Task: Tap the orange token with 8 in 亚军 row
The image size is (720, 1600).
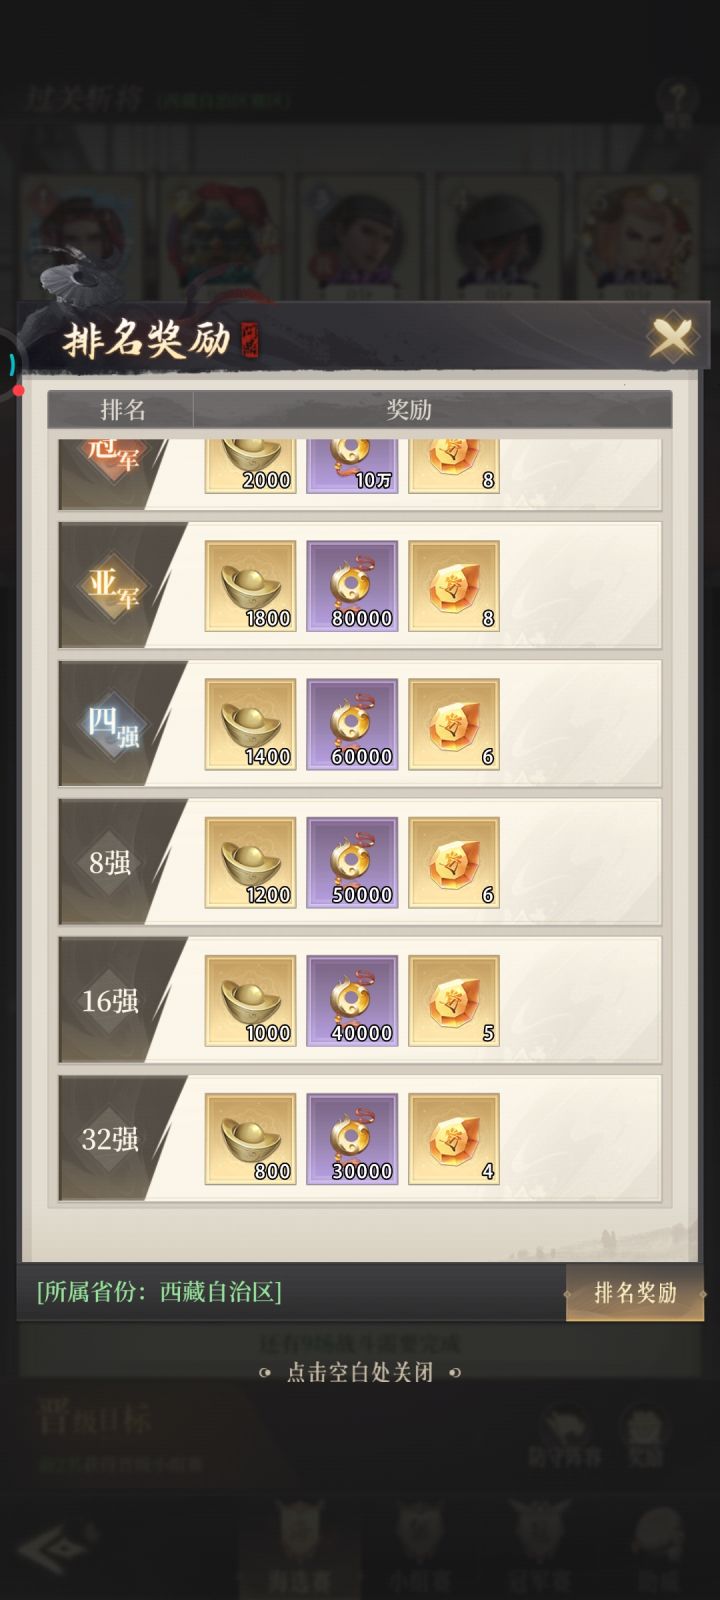Action: click(x=454, y=586)
